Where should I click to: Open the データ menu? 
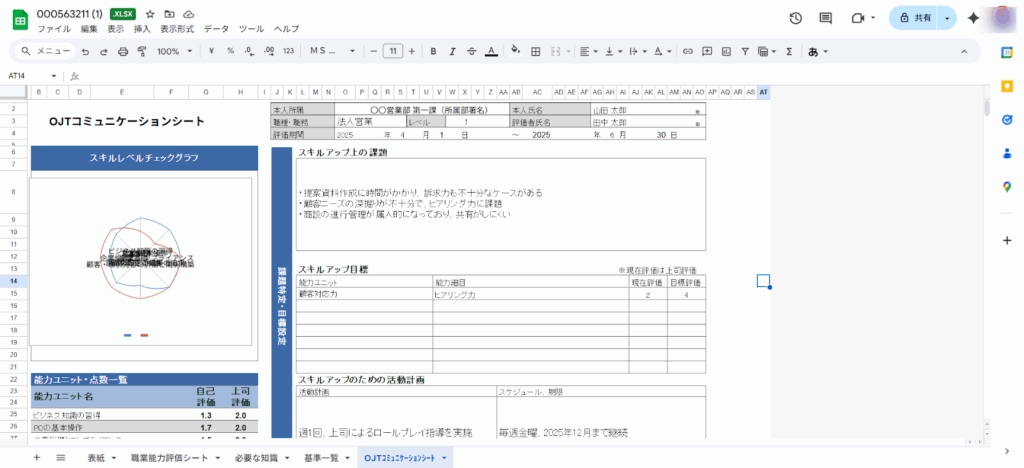pos(216,29)
